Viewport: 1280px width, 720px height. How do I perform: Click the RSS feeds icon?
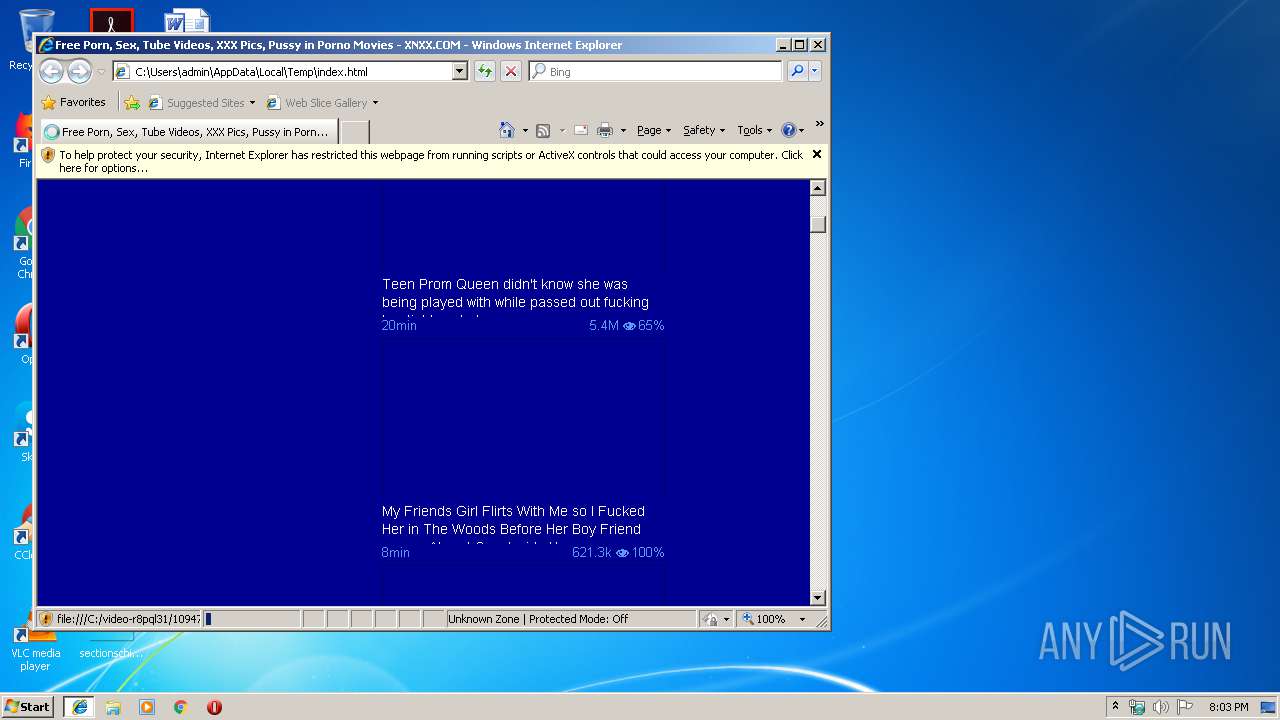click(543, 130)
